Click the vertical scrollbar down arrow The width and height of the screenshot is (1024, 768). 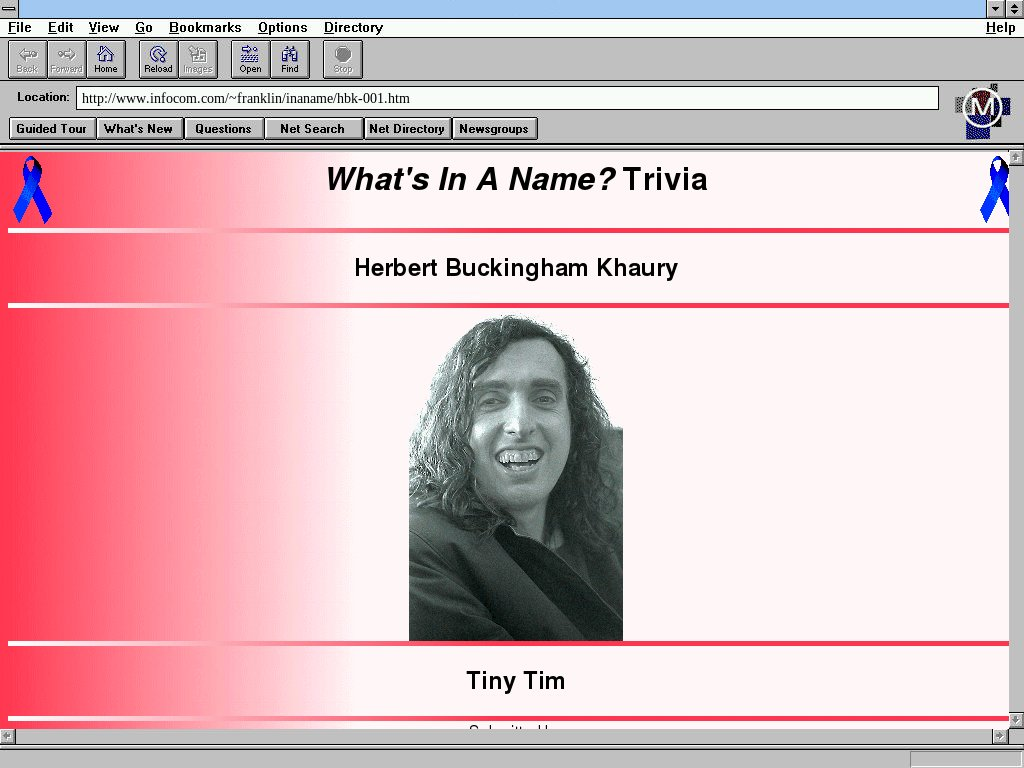pos(1016,720)
